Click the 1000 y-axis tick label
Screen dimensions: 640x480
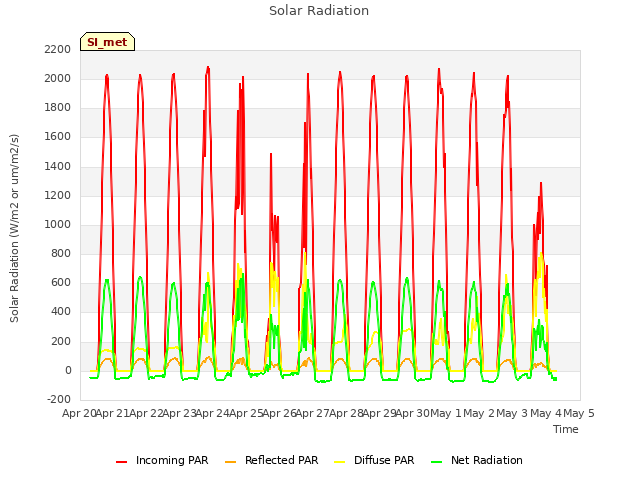coord(58,224)
